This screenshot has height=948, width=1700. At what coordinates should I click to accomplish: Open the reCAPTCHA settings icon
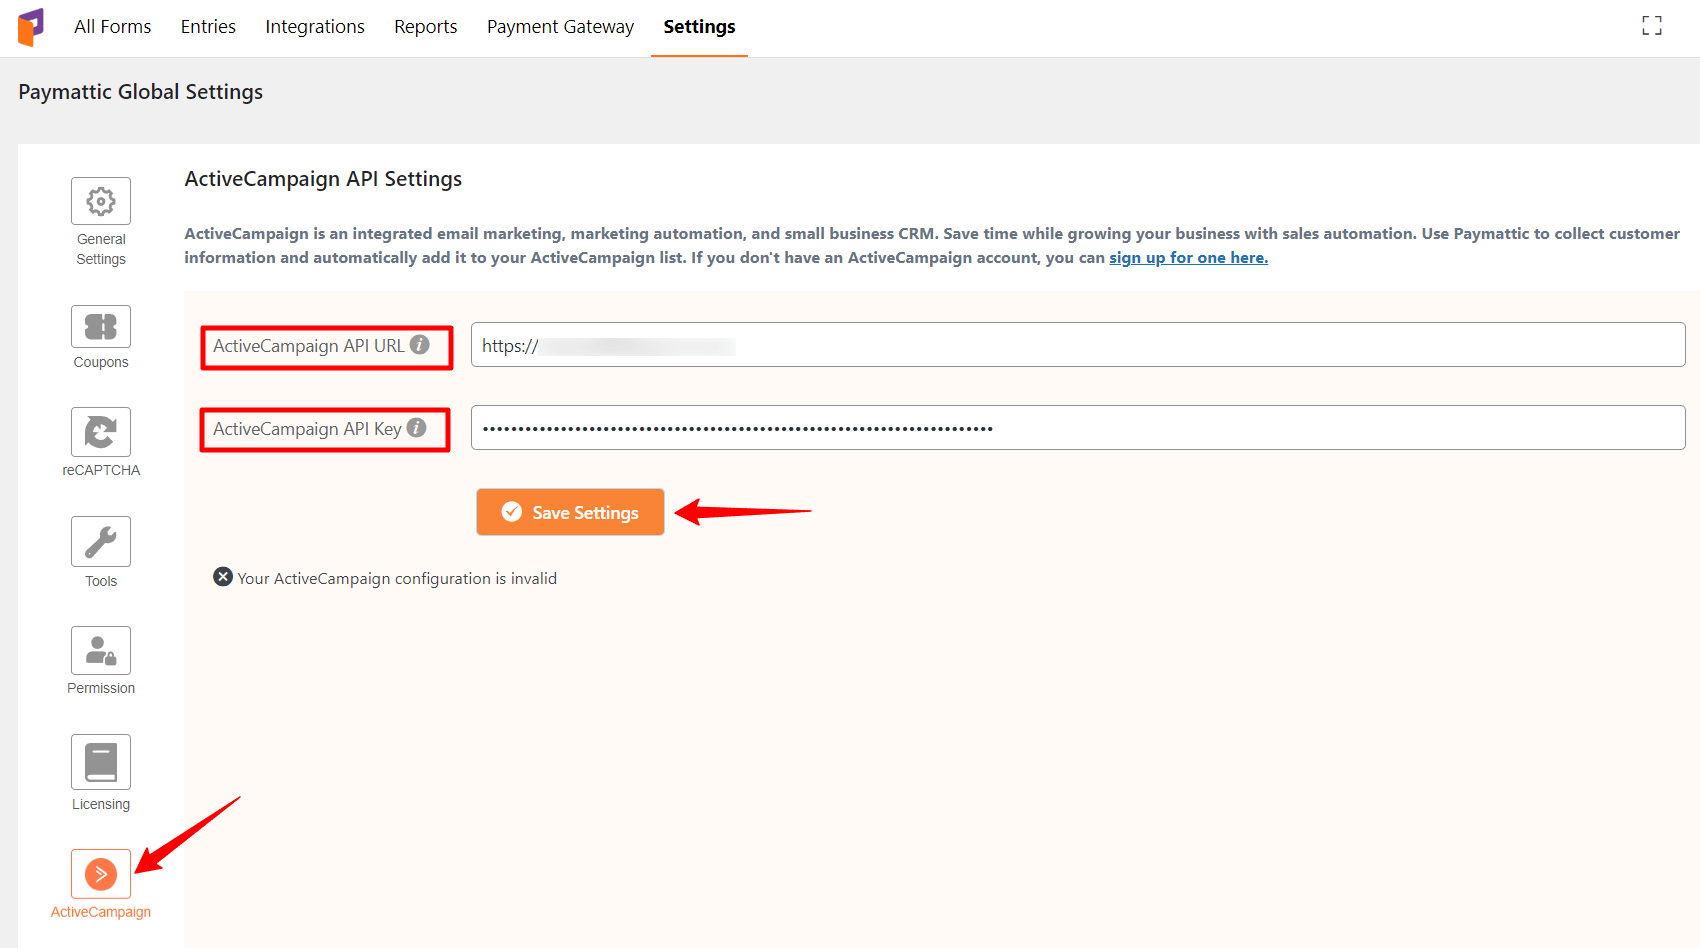pos(101,432)
